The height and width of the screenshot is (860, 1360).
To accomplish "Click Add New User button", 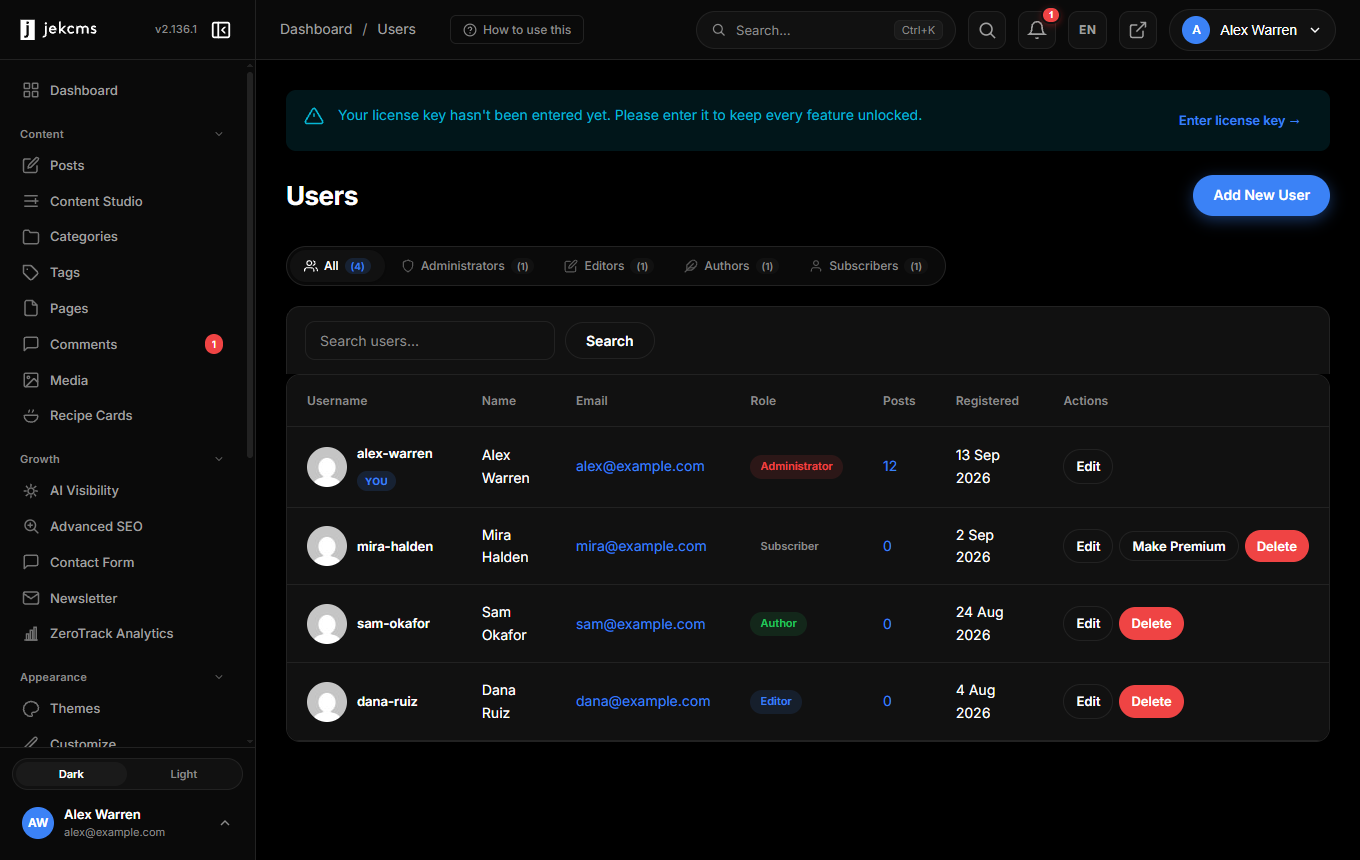I will coord(1261,196).
